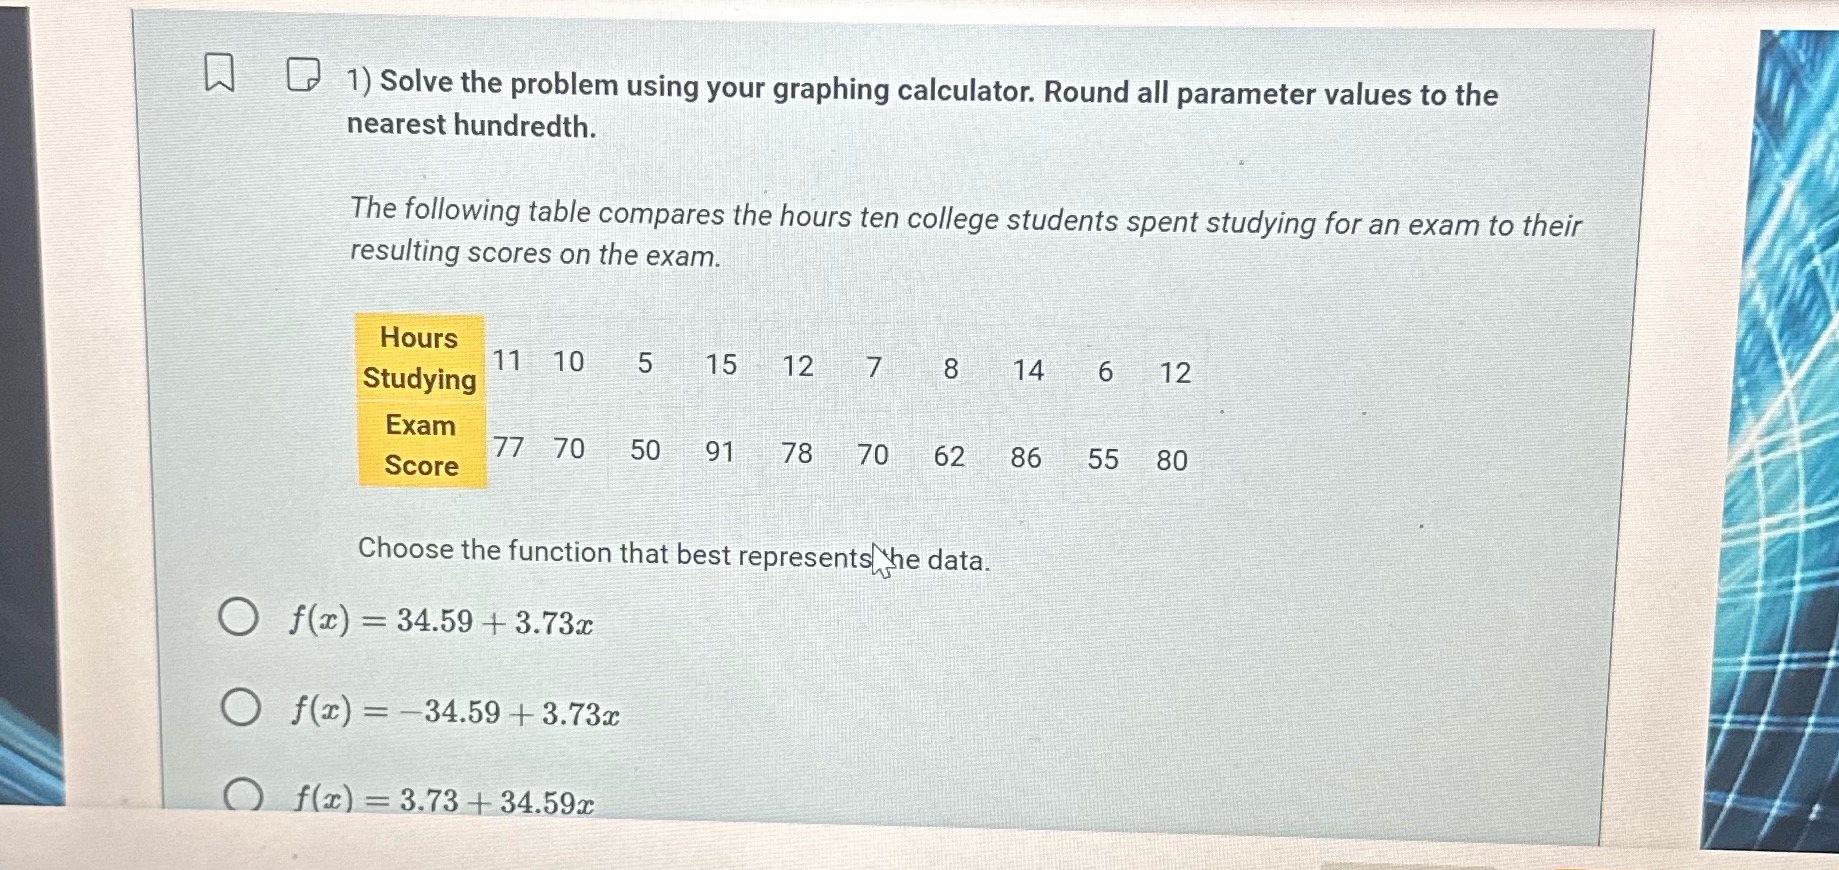Image resolution: width=1839 pixels, height=870 pixels.
Task: Click the cursor position near 'the data' text
Action: (x=880, y=560)
